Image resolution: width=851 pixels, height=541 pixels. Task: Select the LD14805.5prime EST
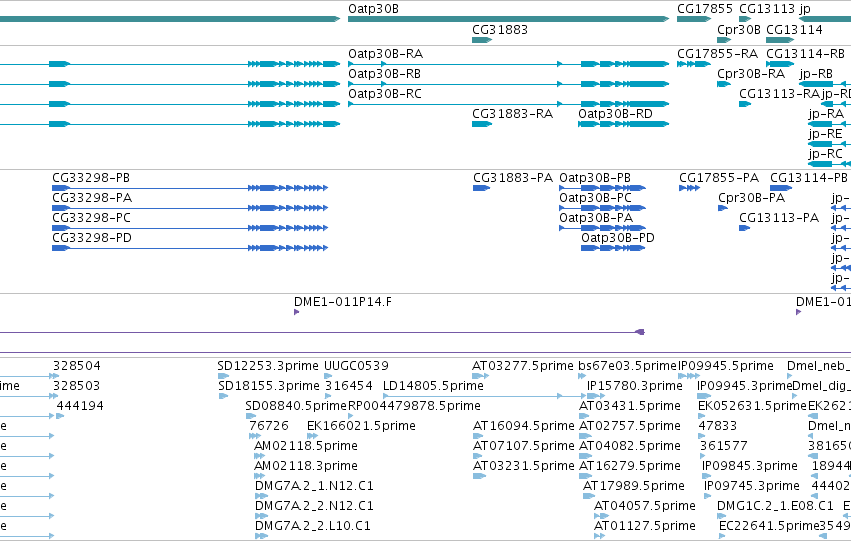coord(433,386)
